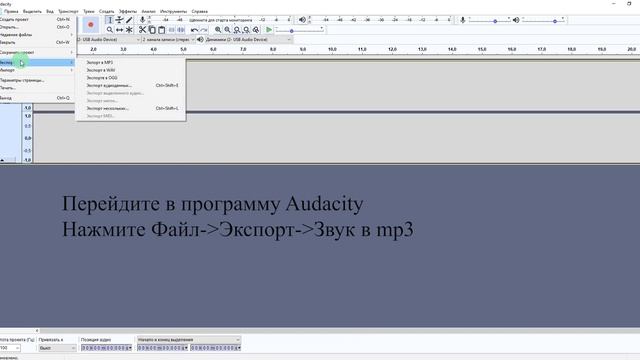Choose Export as MP3
This screenshot has width=640, height=360.
click(x=131, y=62)
